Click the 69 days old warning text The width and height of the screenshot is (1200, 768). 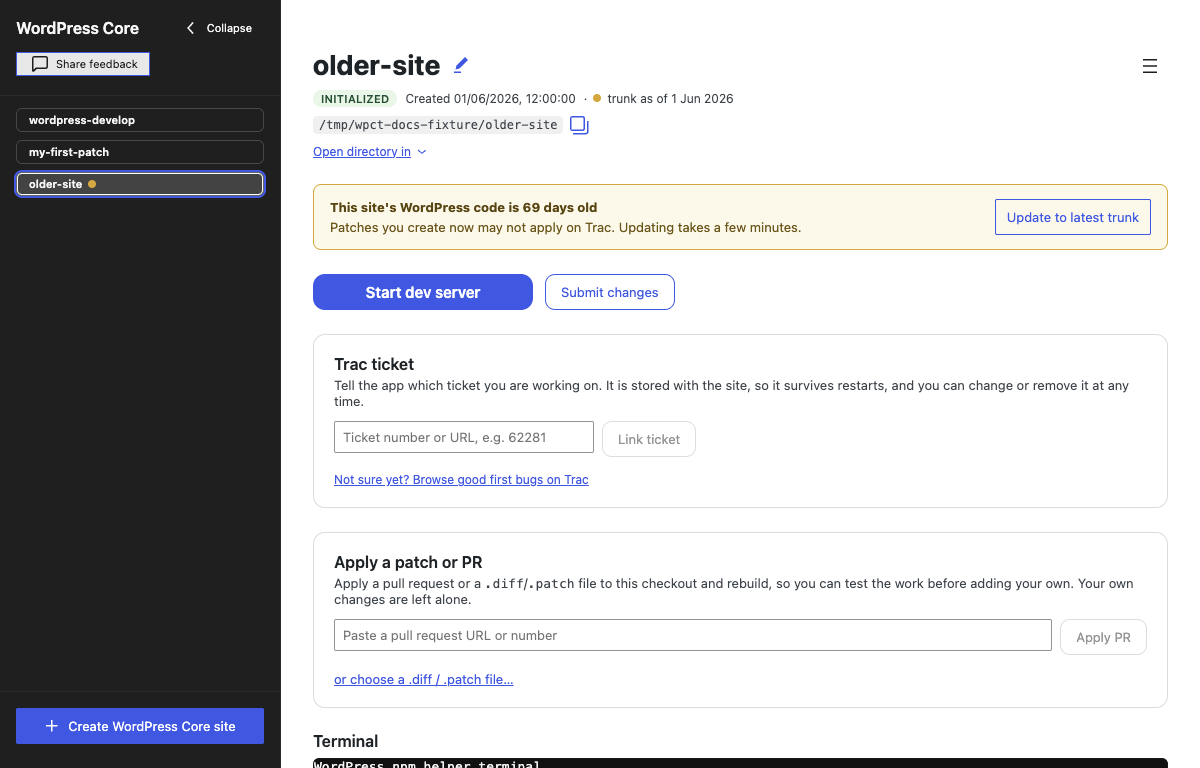click(464, 208)
